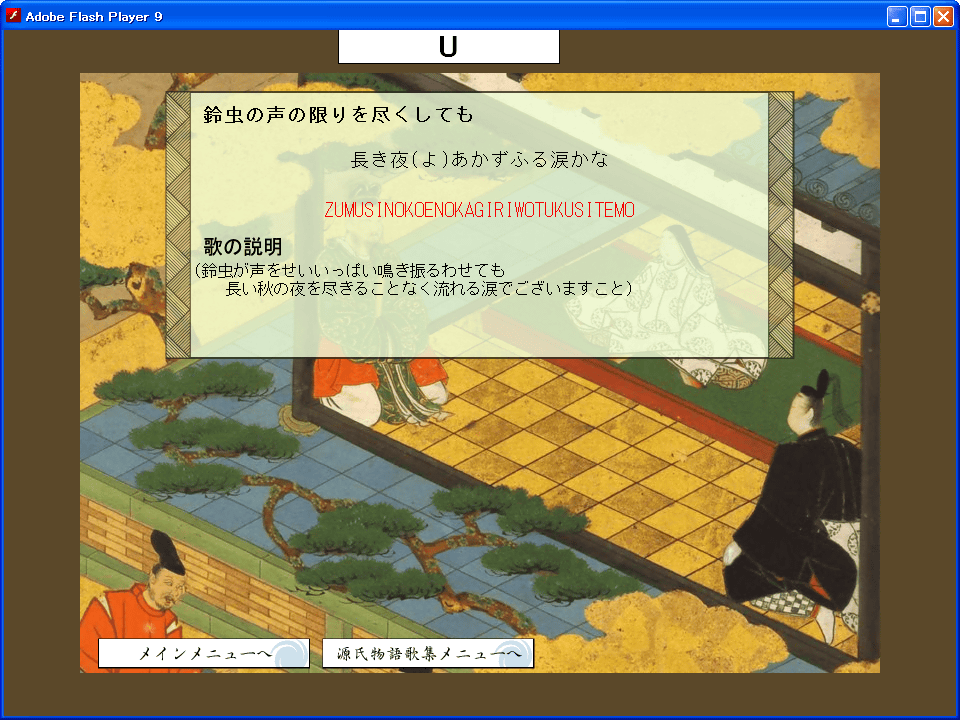Click the heading 歌の説明
960x720 pixels.
pyautogui.click(x=243, y=247)
